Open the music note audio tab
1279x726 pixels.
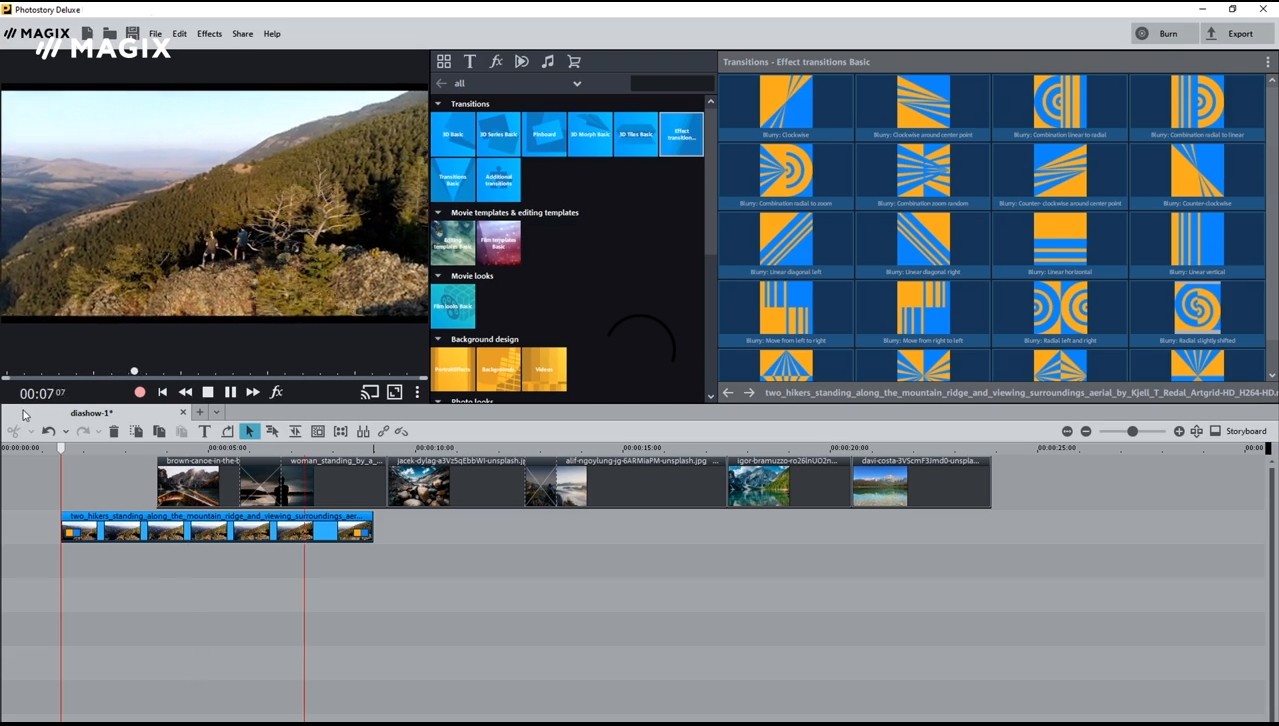[548, 62]
